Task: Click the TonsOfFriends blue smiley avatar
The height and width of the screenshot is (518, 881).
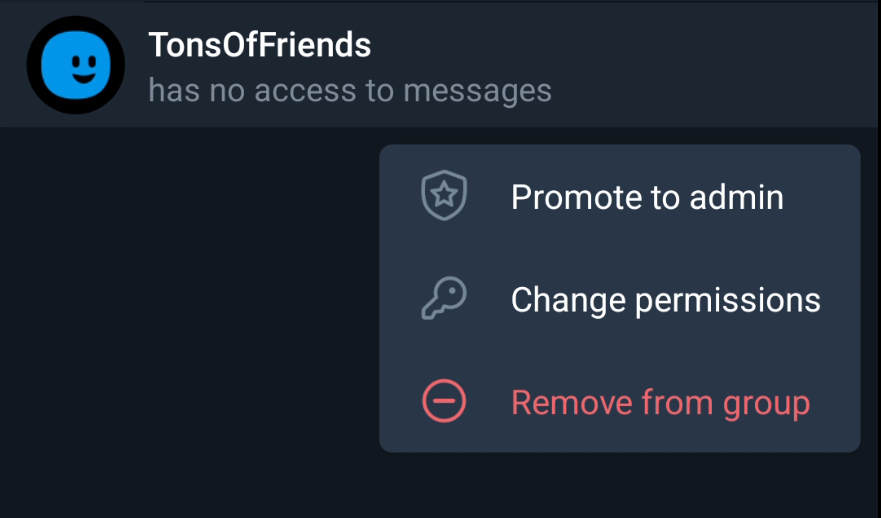Action: [75, 65]
